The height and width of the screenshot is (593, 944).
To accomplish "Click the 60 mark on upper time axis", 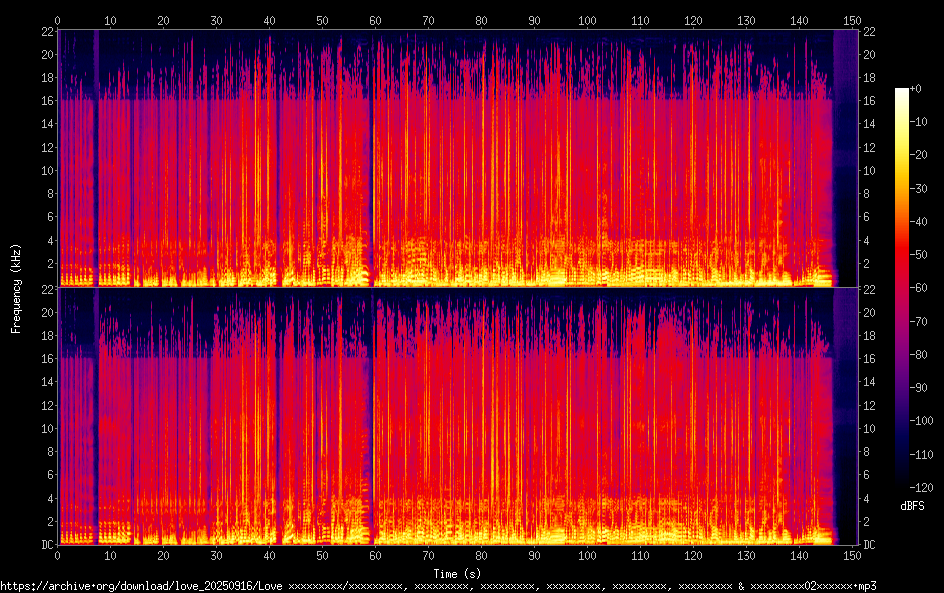I will [375, 20].
